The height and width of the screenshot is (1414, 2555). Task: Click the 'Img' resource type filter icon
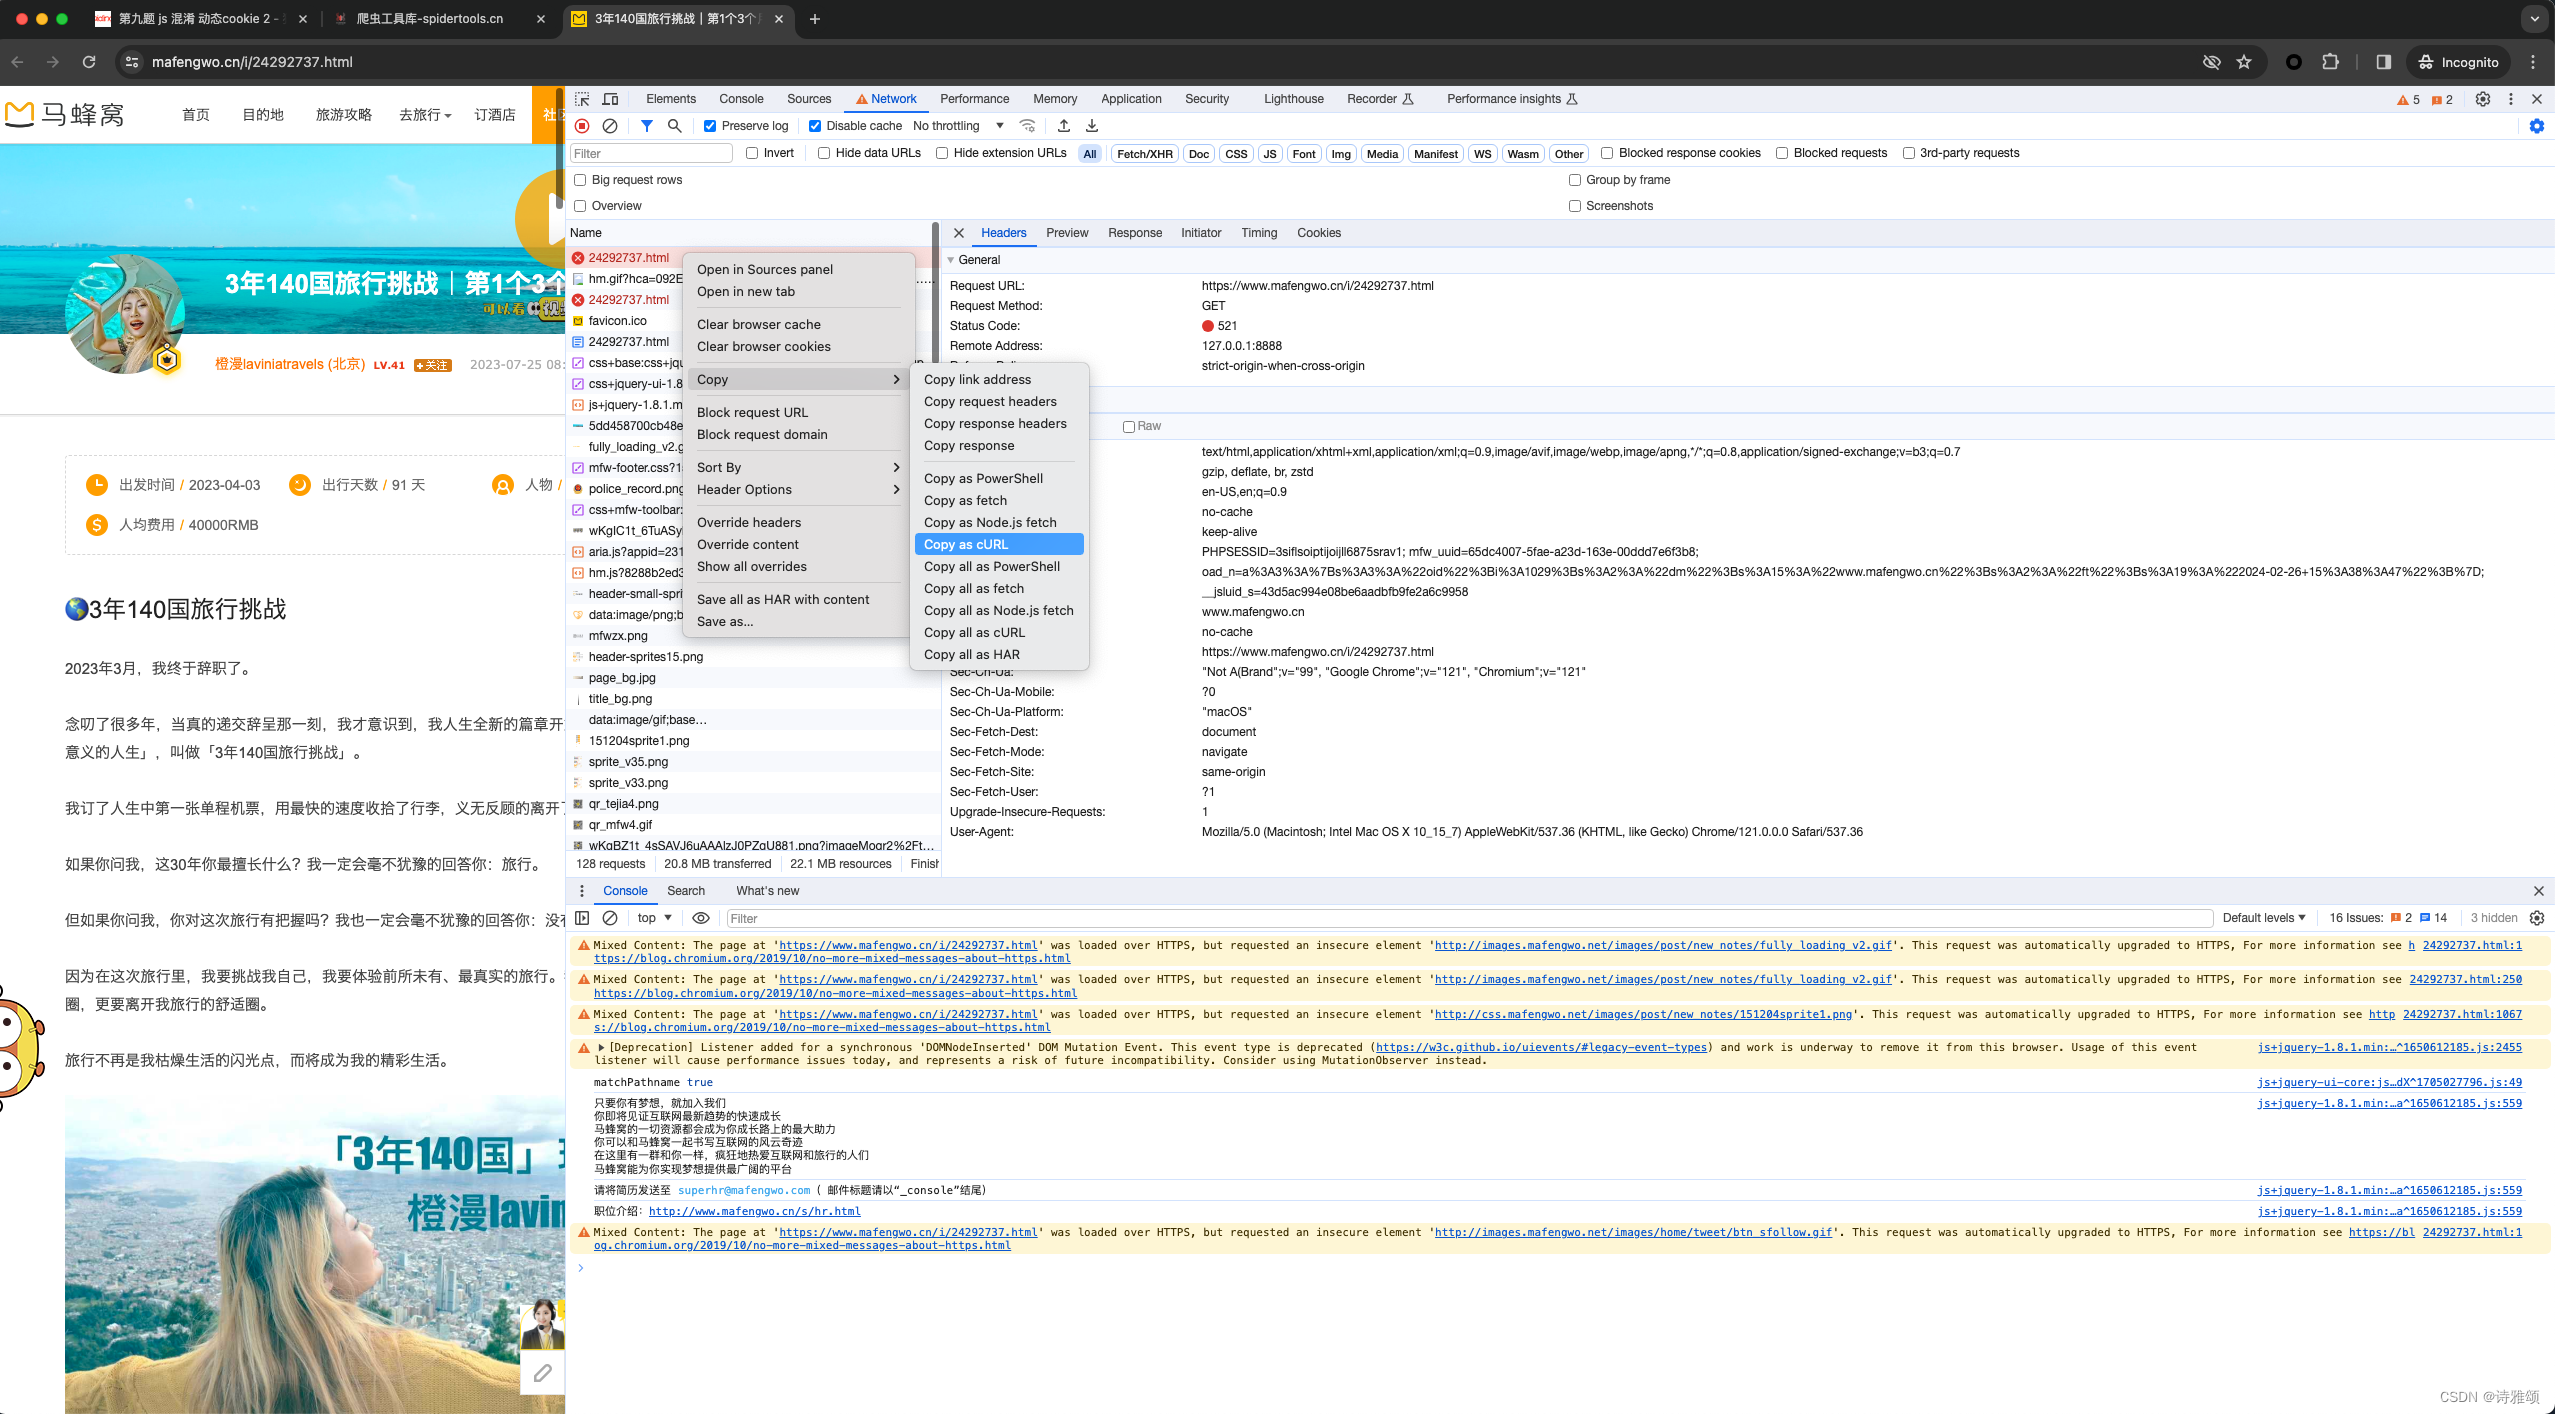[1340, 153]
